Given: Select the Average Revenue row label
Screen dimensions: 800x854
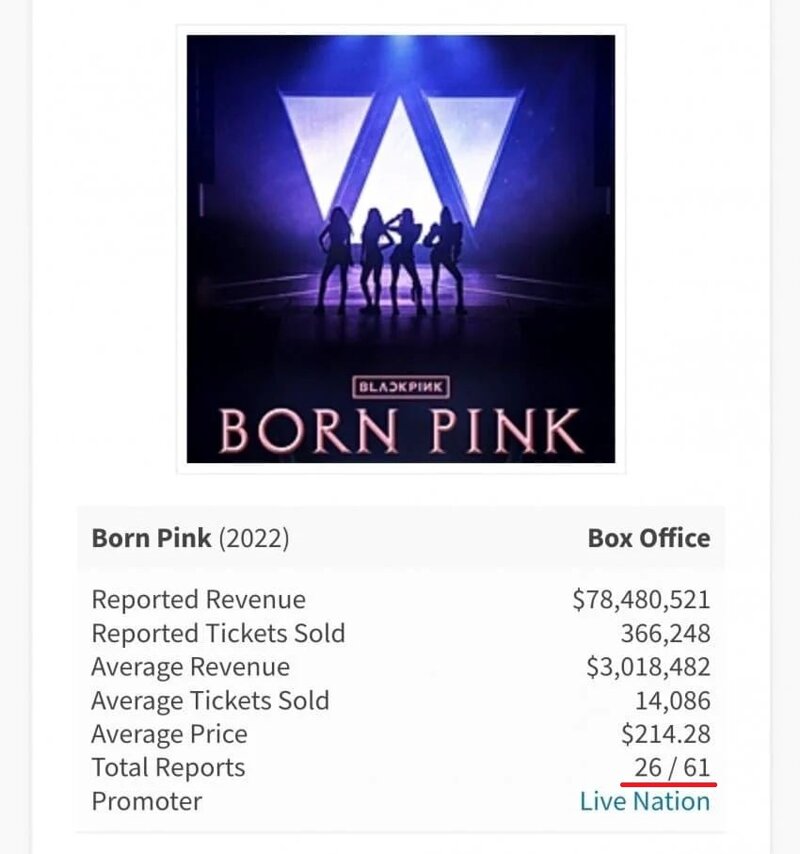Looking at the screenshot, I should pyautogui.click(x=190, y=667).
